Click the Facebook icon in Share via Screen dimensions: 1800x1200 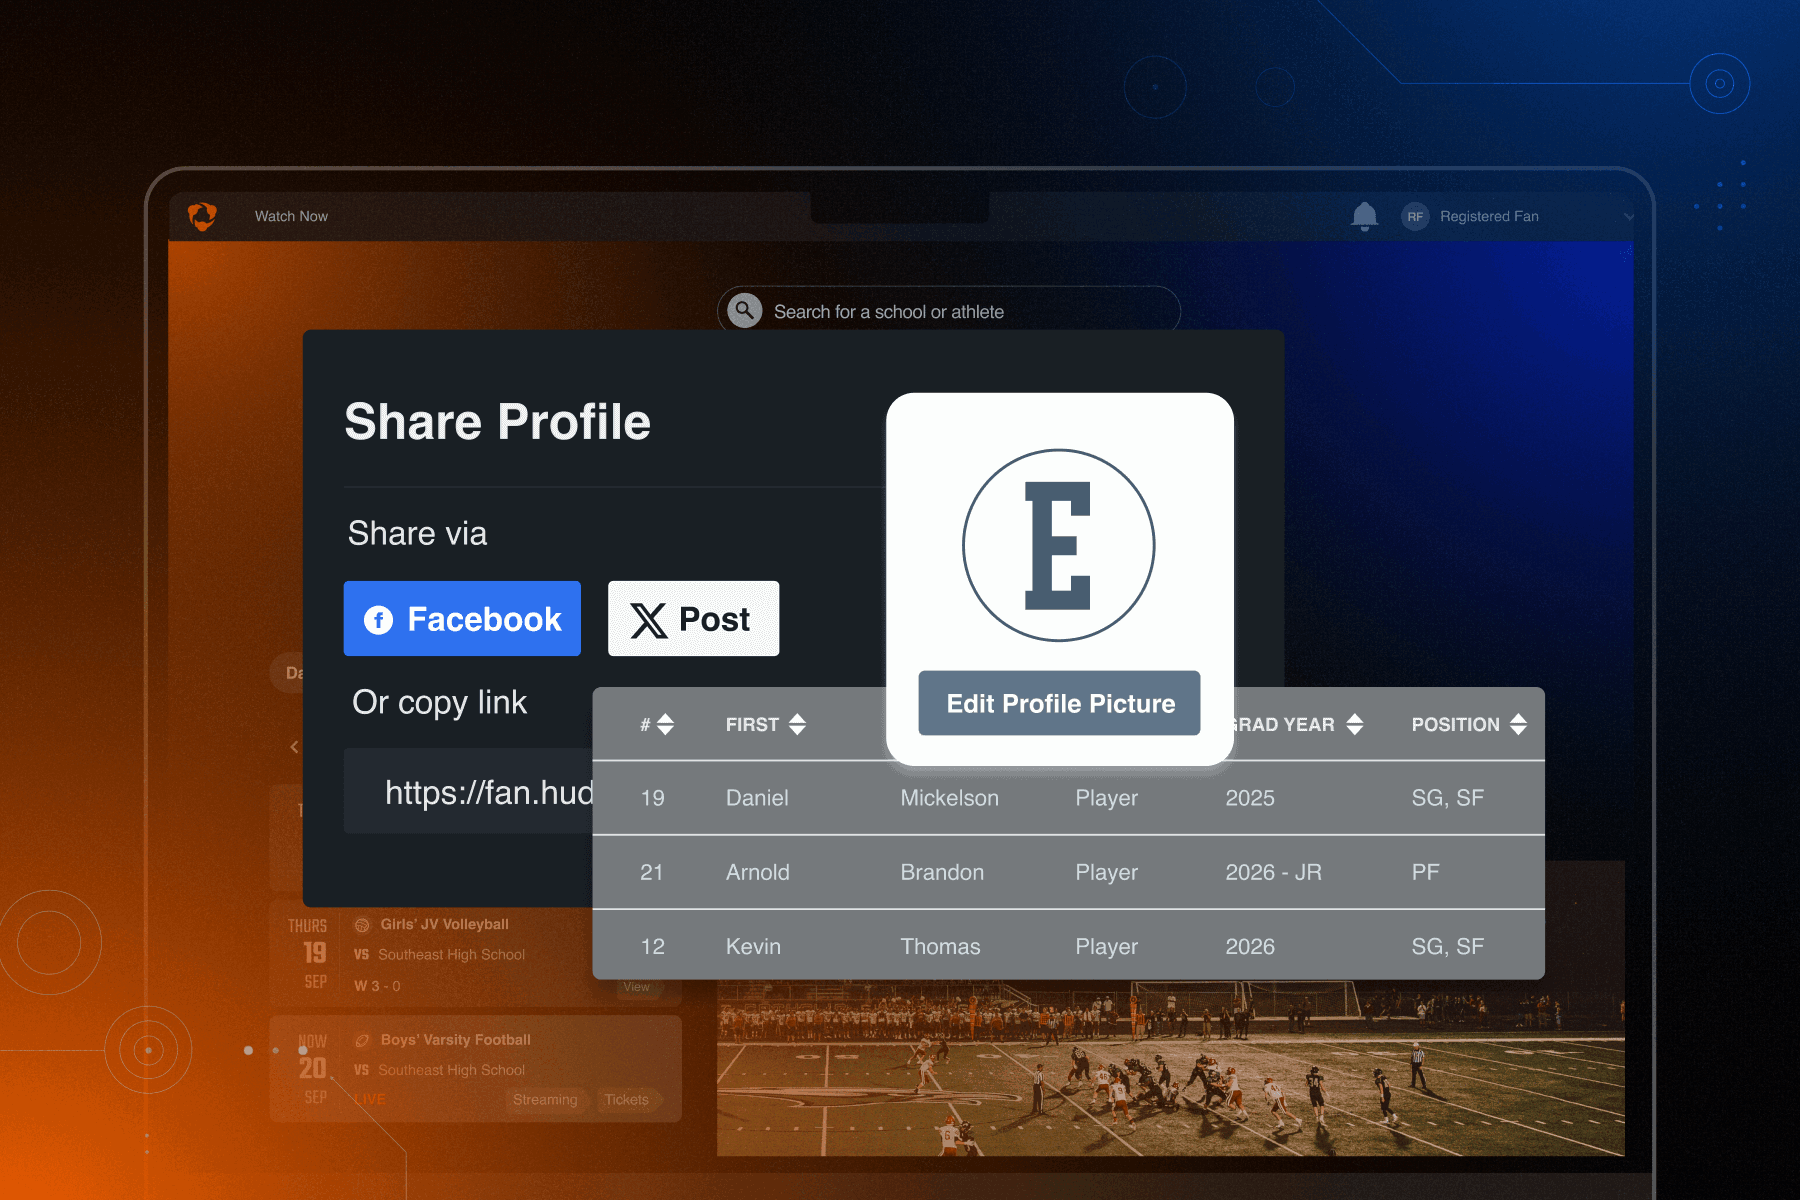(x=379, y=619)
